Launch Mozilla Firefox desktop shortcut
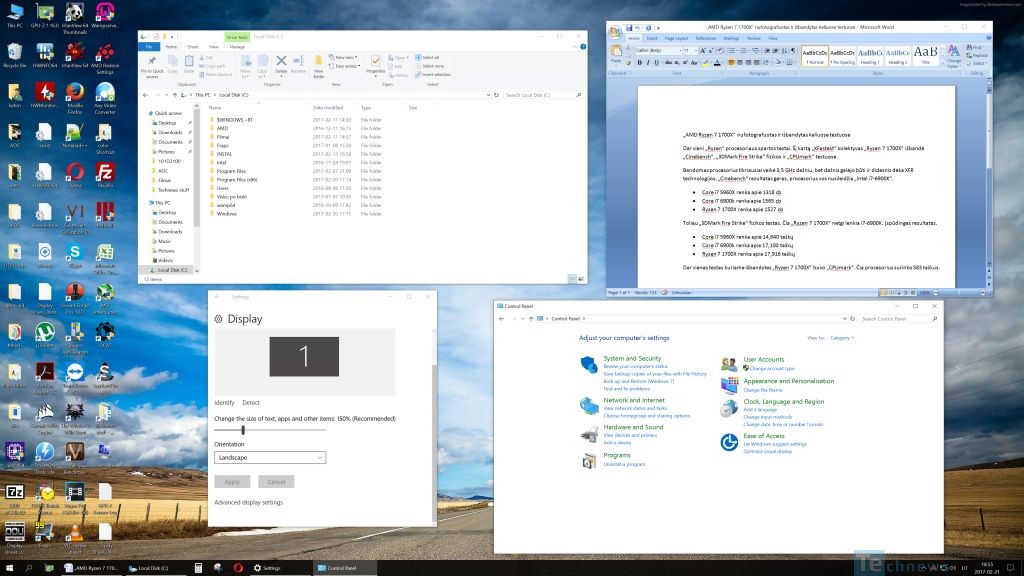Screen dimensions: 1024x576 tap(74, 97)
